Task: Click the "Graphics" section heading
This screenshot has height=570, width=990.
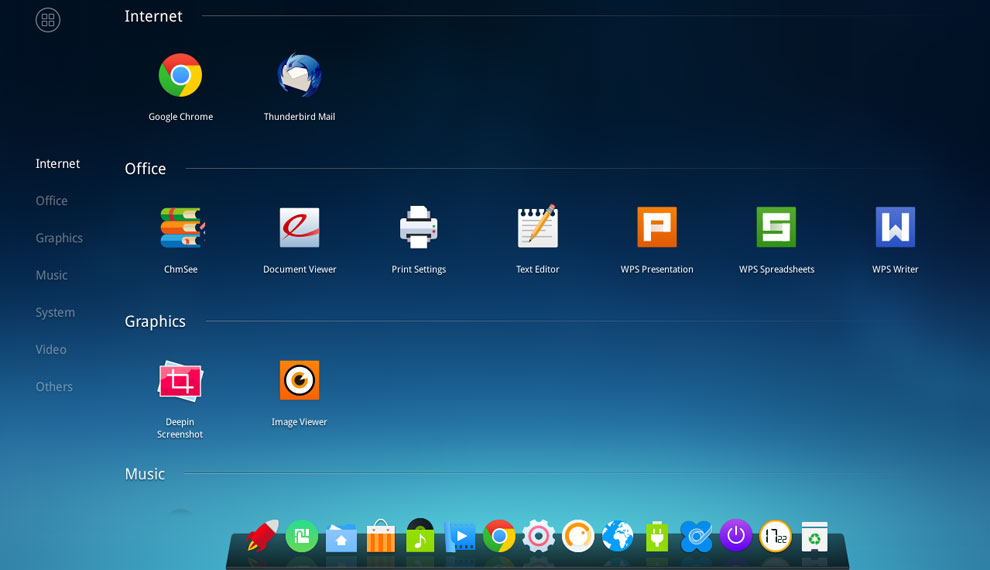Action: [155, 321]
